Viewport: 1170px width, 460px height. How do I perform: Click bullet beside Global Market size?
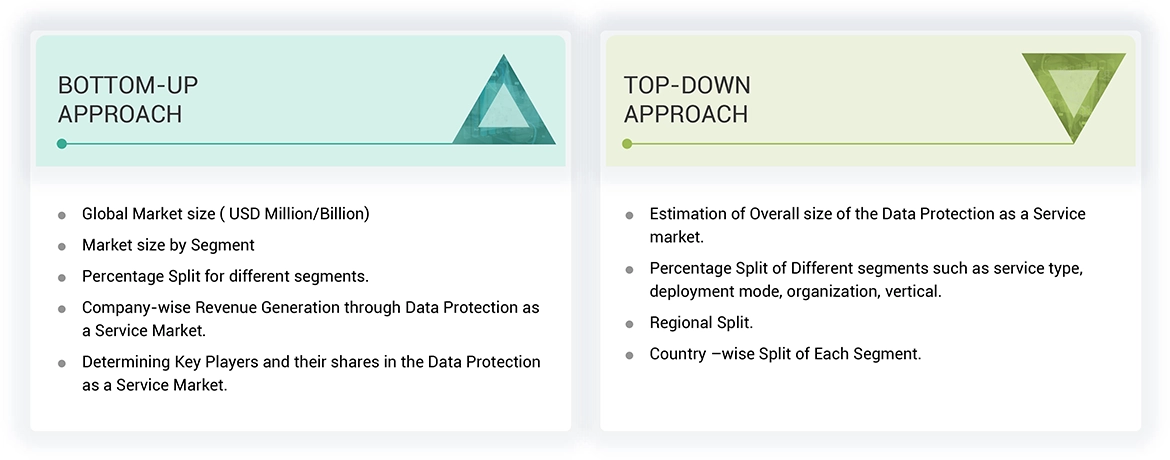tap(62, 215)
